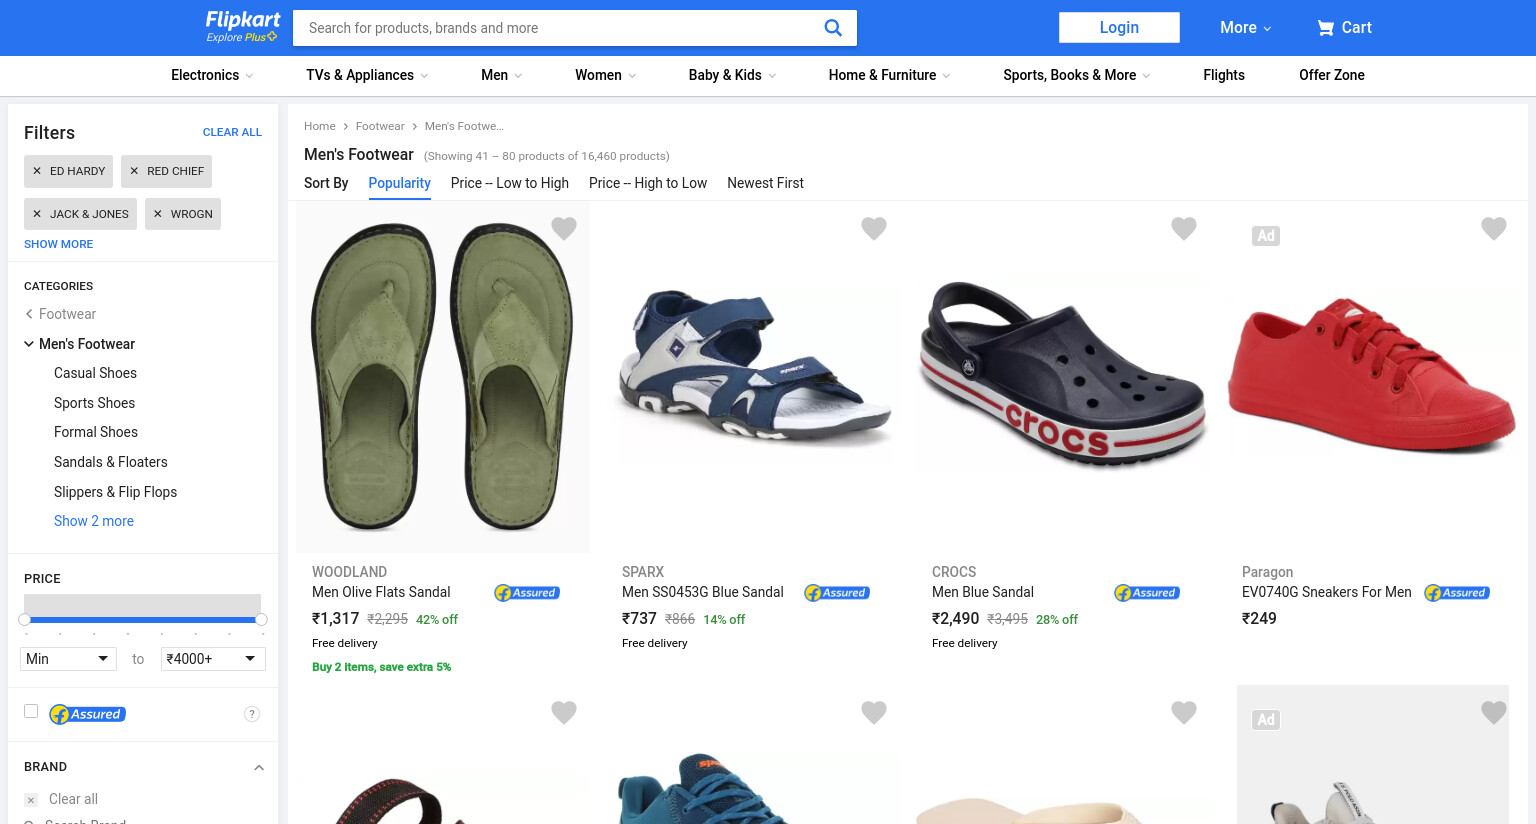Wishlist the Woodland Olive Flats Sandal
Viewport: 1536px width, 824px height.
[564, 229]
